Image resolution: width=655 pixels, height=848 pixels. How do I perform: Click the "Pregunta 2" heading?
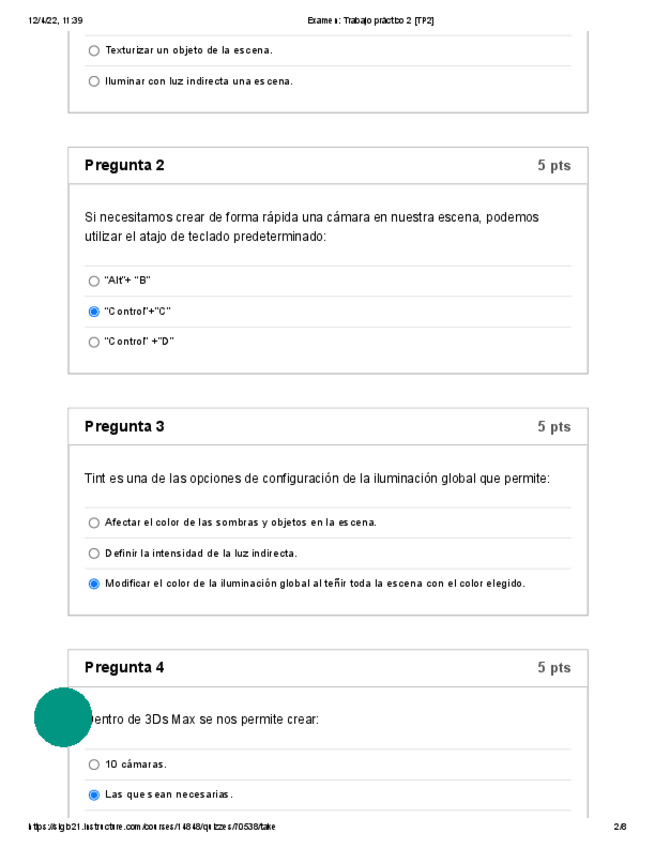coord(124,166)
